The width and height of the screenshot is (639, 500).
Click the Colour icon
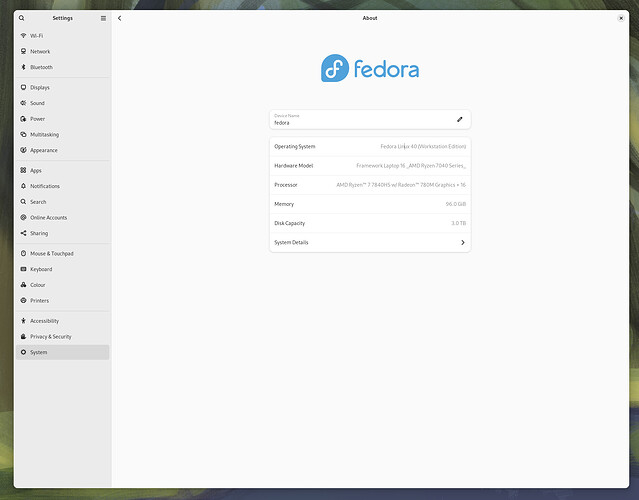(x=23, y=285)
